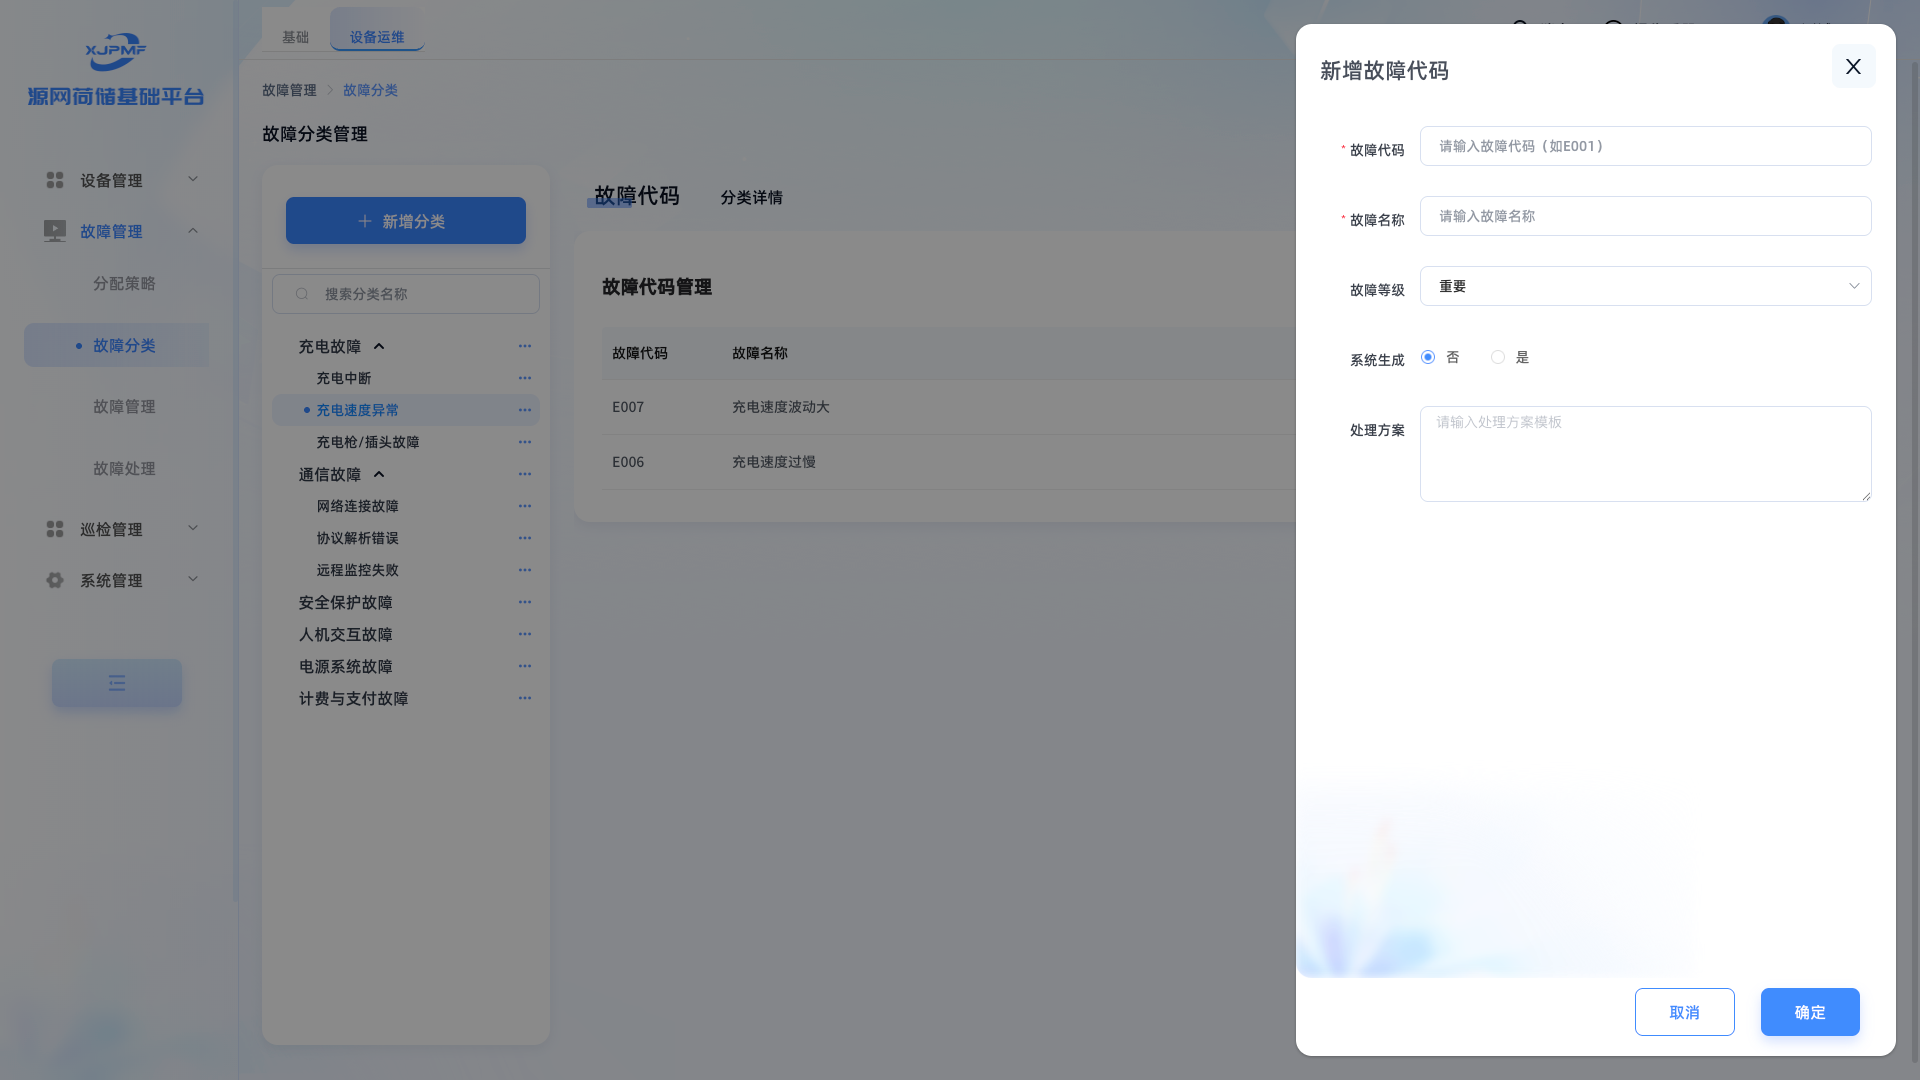Open more options for 计费与支付故障
The image size is (1920, 1080).
tap(525, 698)
